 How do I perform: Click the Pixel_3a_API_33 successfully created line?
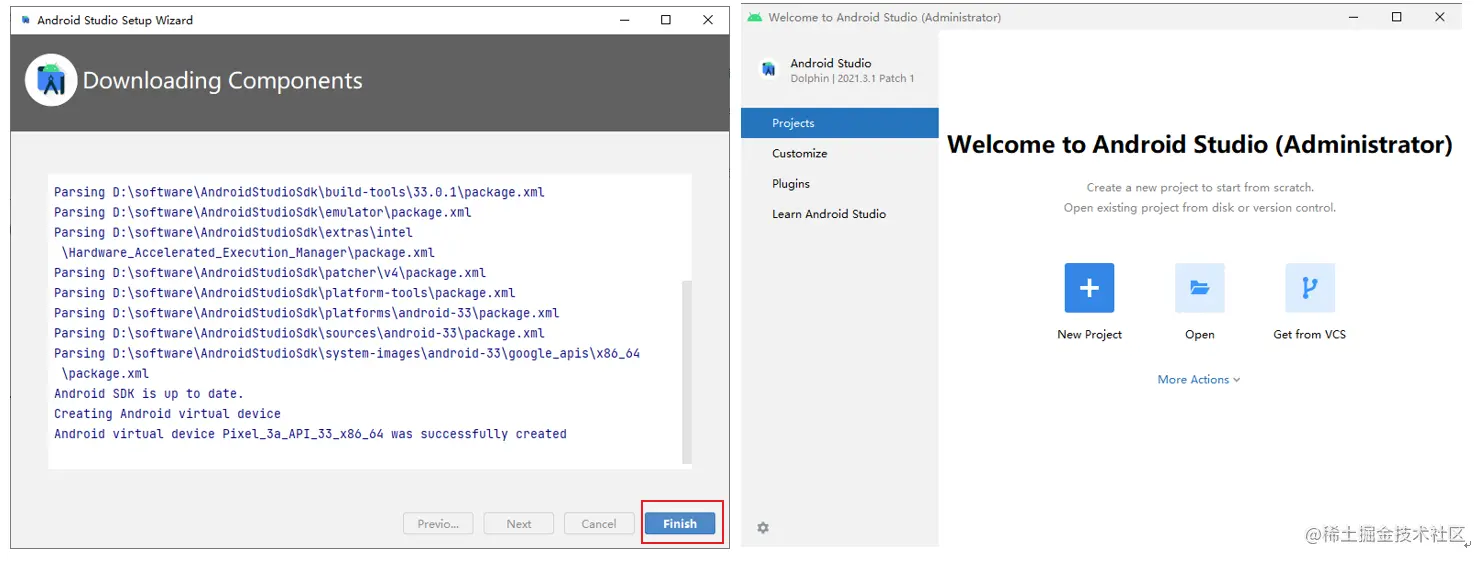310,434
